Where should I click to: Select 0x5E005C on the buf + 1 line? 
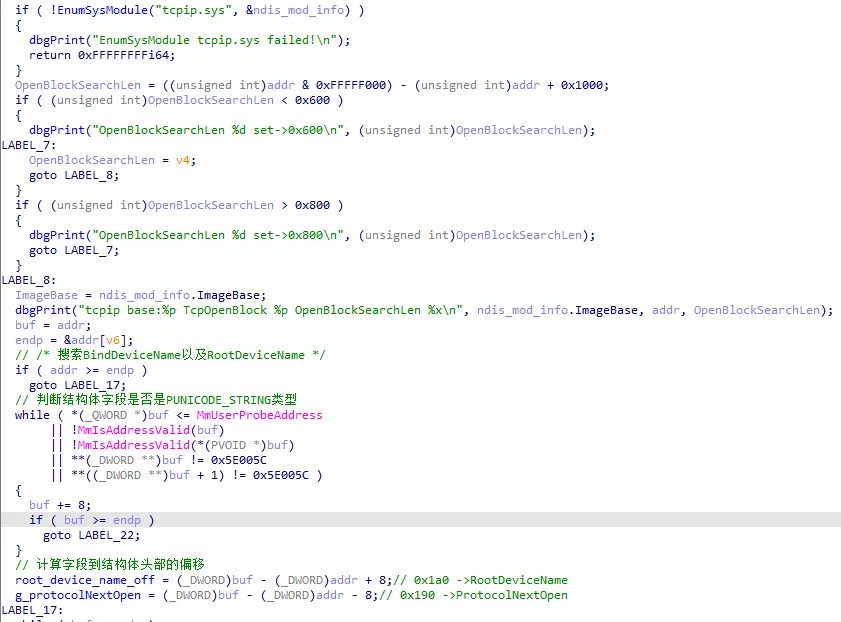click(x=281, y=476)
